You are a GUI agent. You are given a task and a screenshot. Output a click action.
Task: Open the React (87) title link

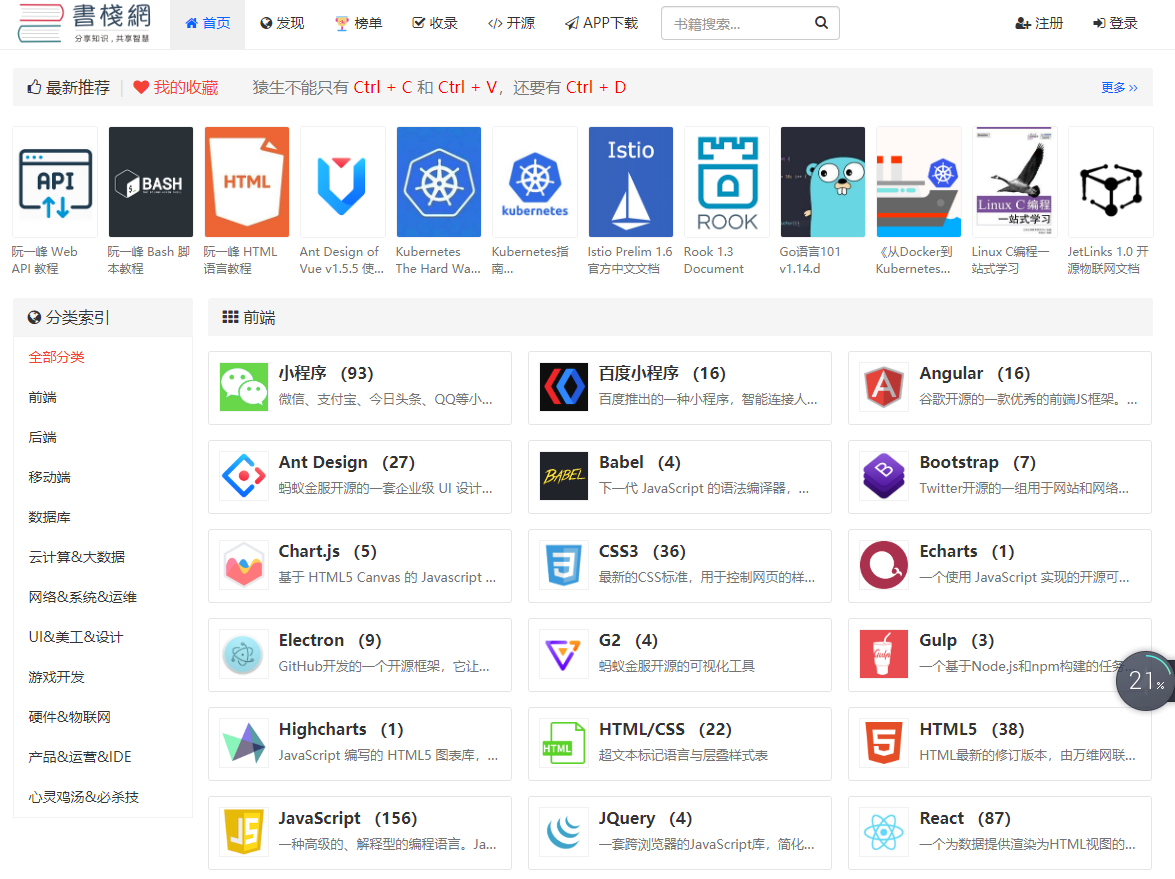tap(964, 818)
